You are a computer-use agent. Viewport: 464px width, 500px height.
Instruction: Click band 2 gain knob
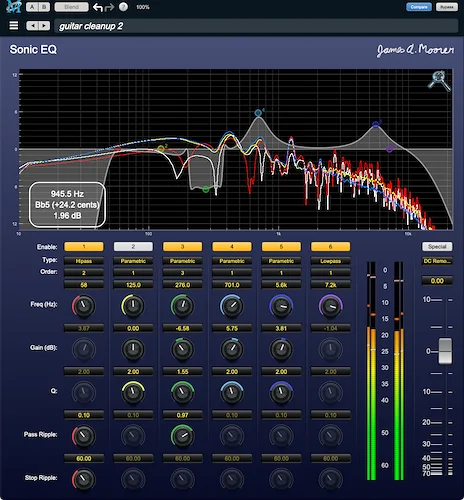[x=133, y=349]
